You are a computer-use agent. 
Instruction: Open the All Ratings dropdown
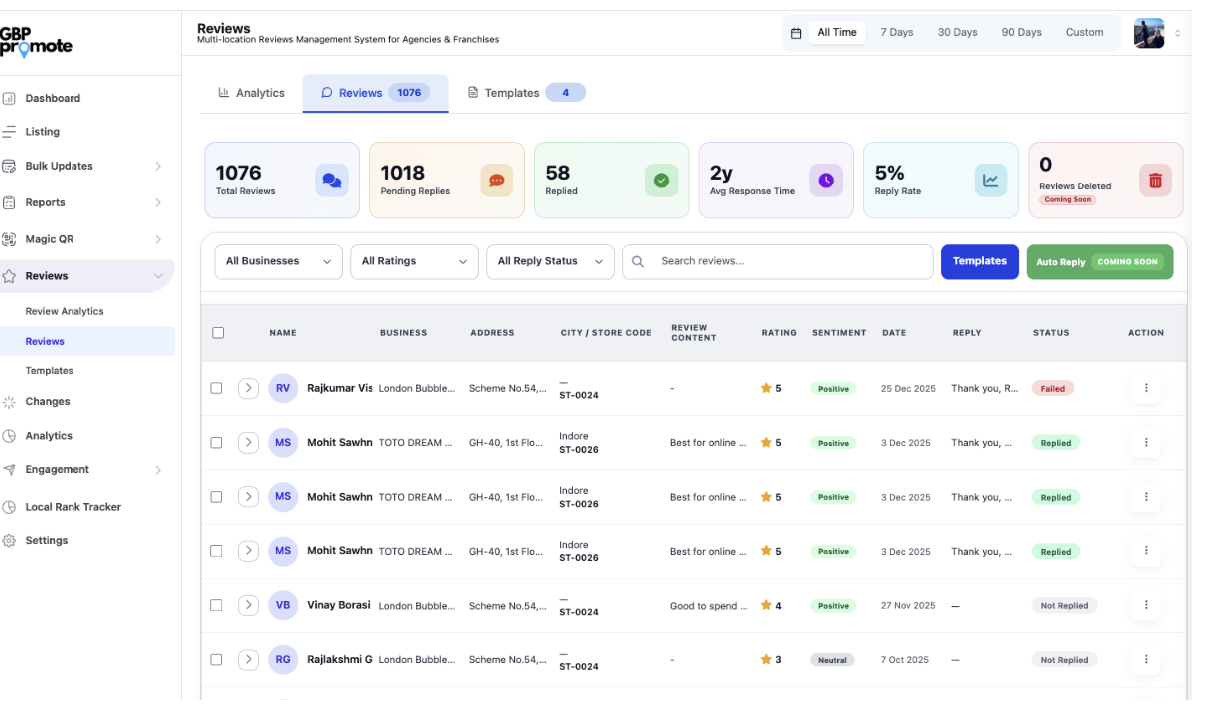tap(414, 261)
